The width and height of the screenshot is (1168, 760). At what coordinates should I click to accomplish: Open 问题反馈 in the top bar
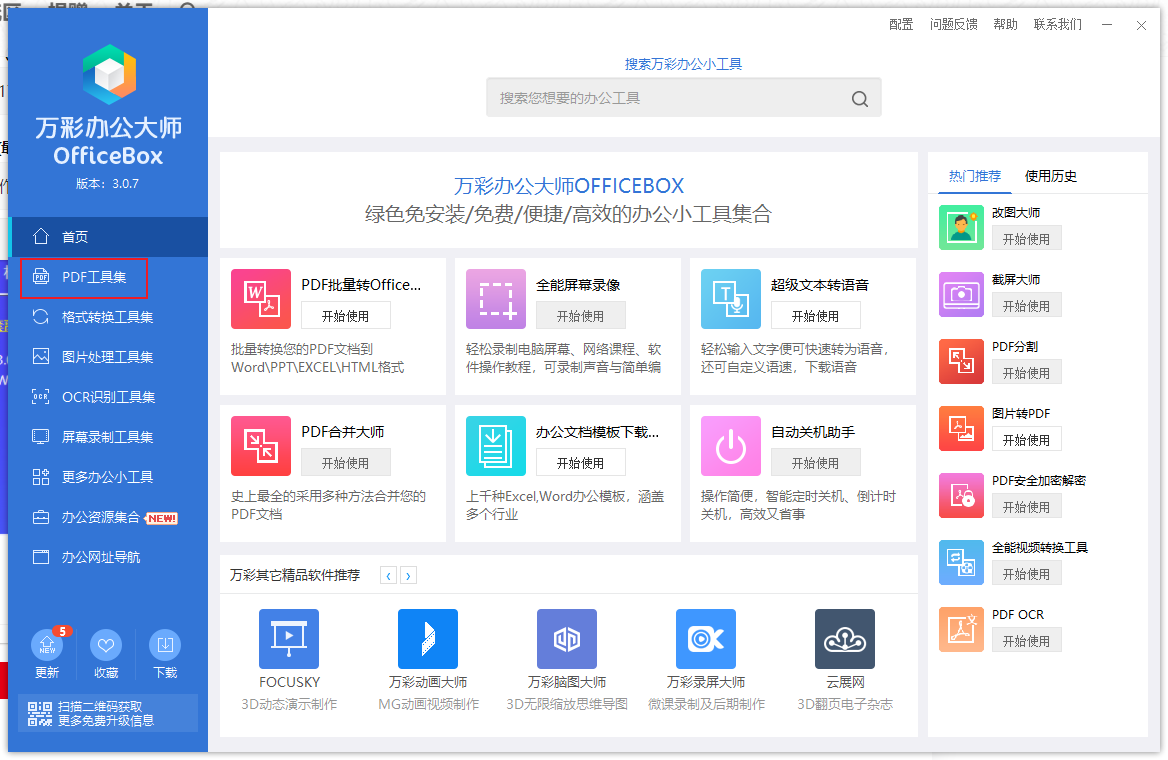[x=953, y=25]
